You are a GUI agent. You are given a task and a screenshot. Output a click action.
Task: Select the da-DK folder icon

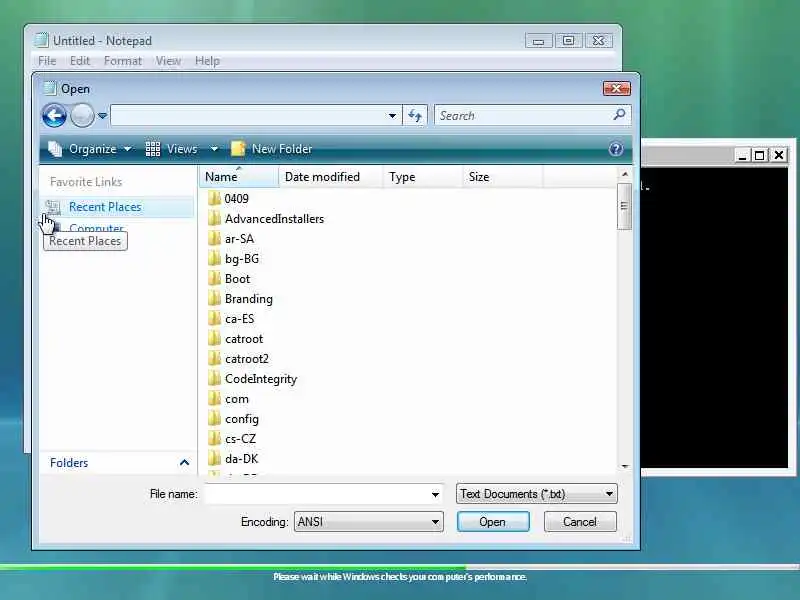[214, 459]
